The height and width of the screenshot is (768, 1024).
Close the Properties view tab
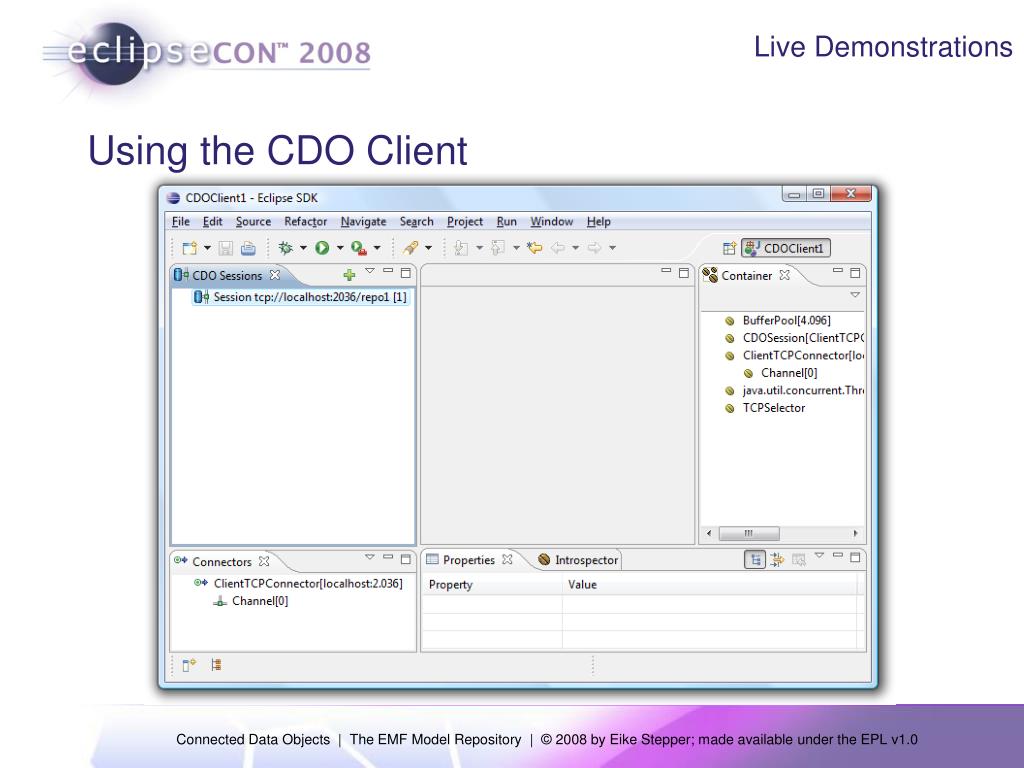pyautogui.click(x=507, y=560)
